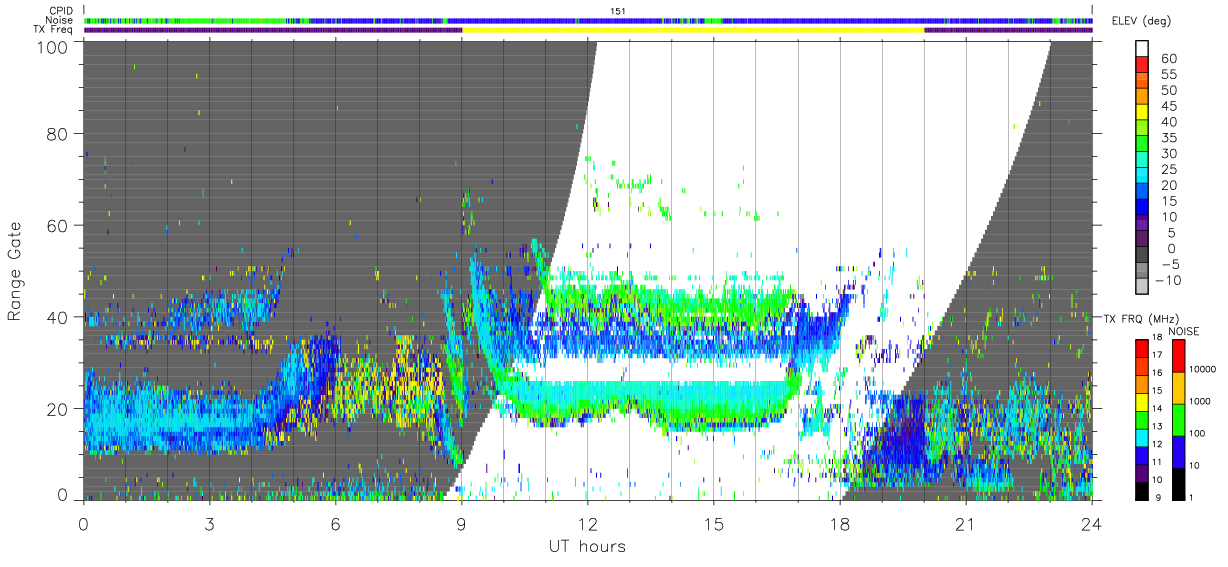Viewport: 1228px width, 567px height.
Task: Click Range Gate tick label 20
Action: click(58, 409)
